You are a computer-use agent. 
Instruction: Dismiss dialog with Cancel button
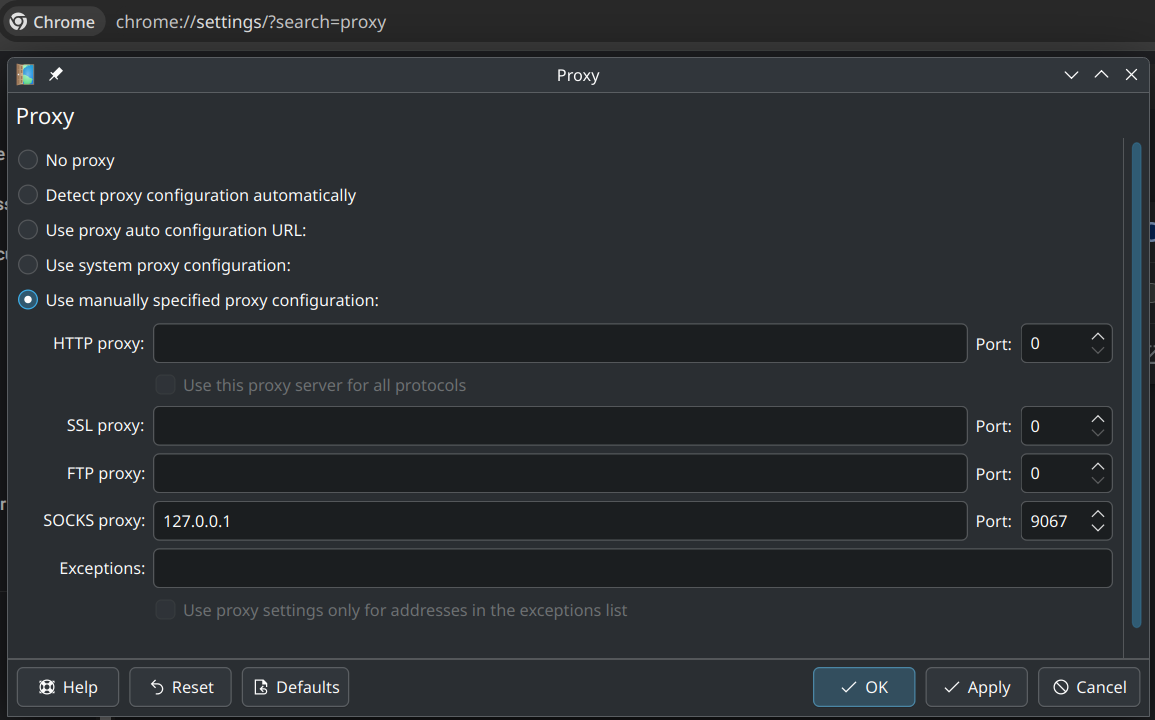1089,687
